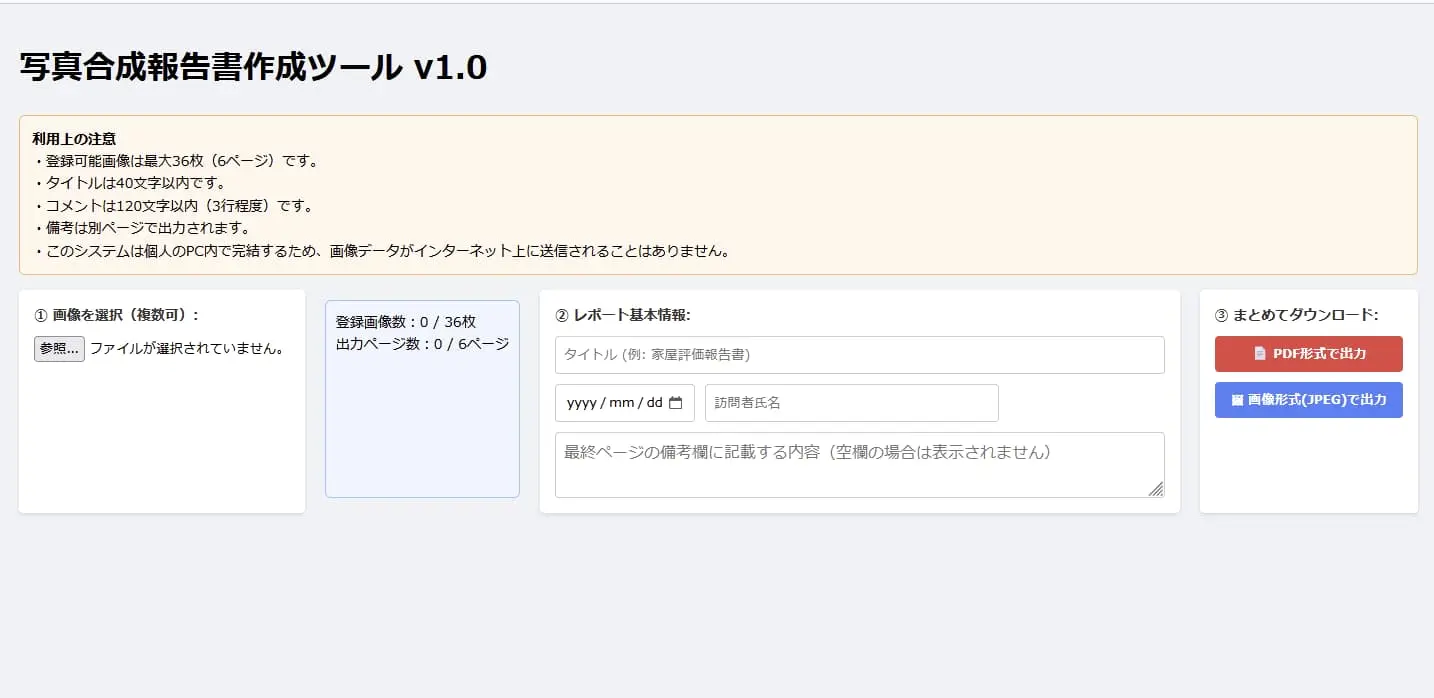Click the textarea resize grip handle
1434x698 pixels.
1156,489
